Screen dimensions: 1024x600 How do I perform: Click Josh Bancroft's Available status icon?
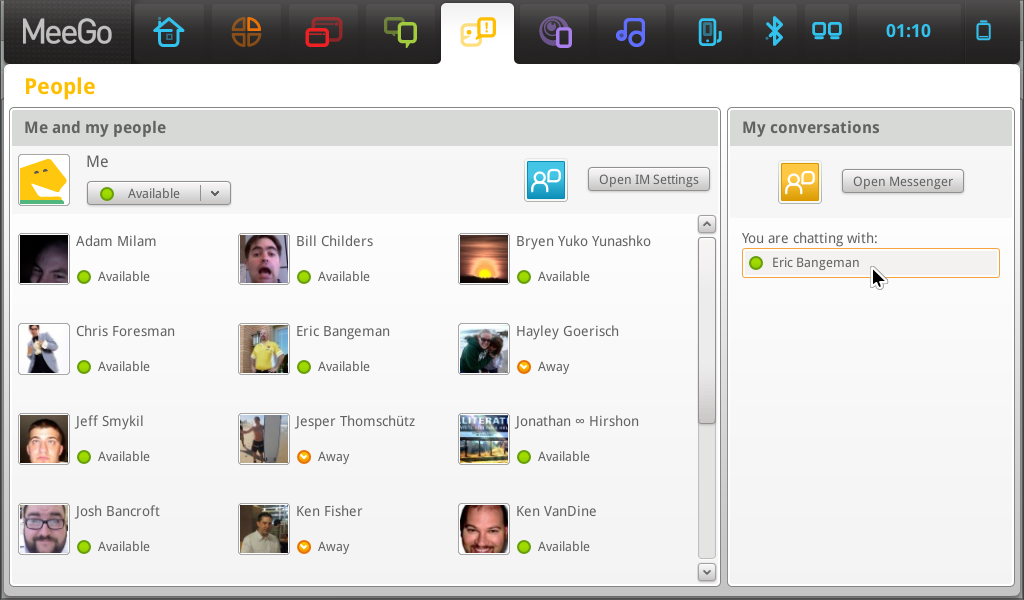click(x=84, y=547)
